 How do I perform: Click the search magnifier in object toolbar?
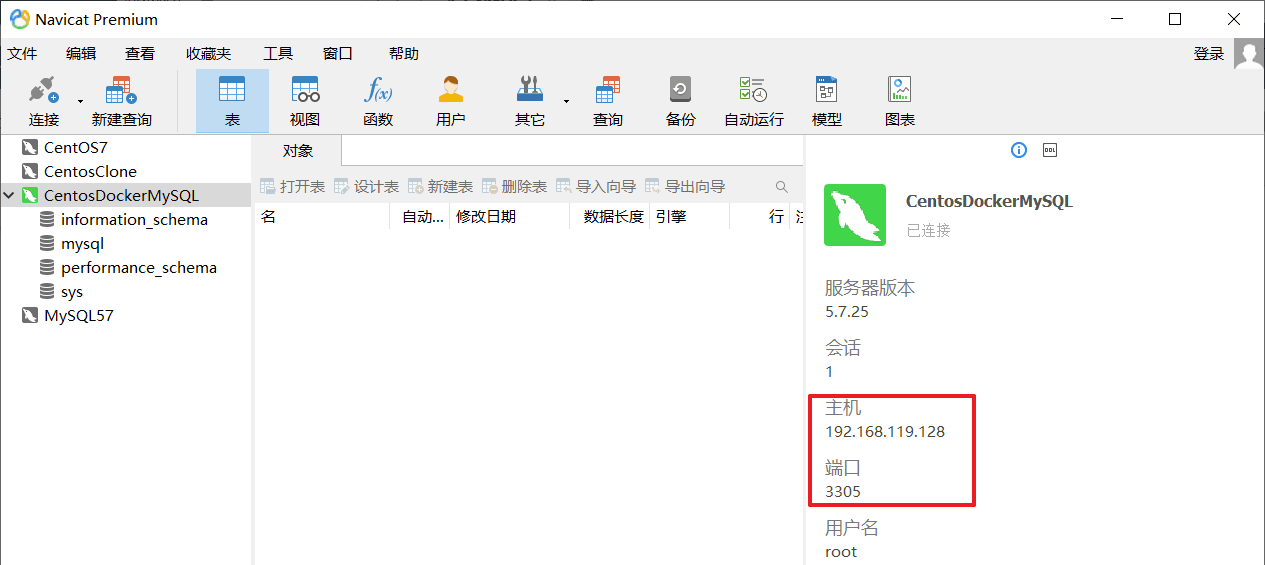[782, 187]
